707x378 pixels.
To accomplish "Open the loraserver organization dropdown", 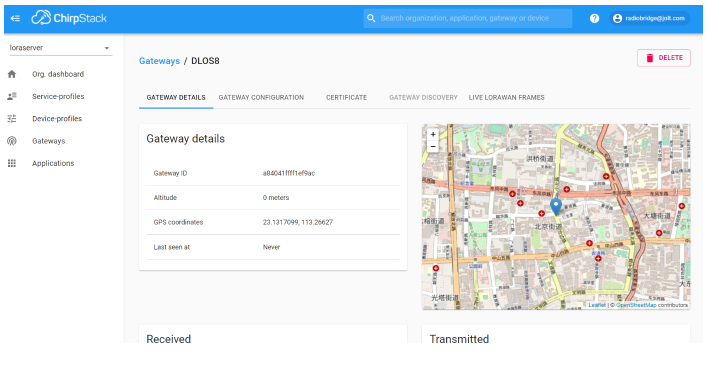I will point(60,48).
